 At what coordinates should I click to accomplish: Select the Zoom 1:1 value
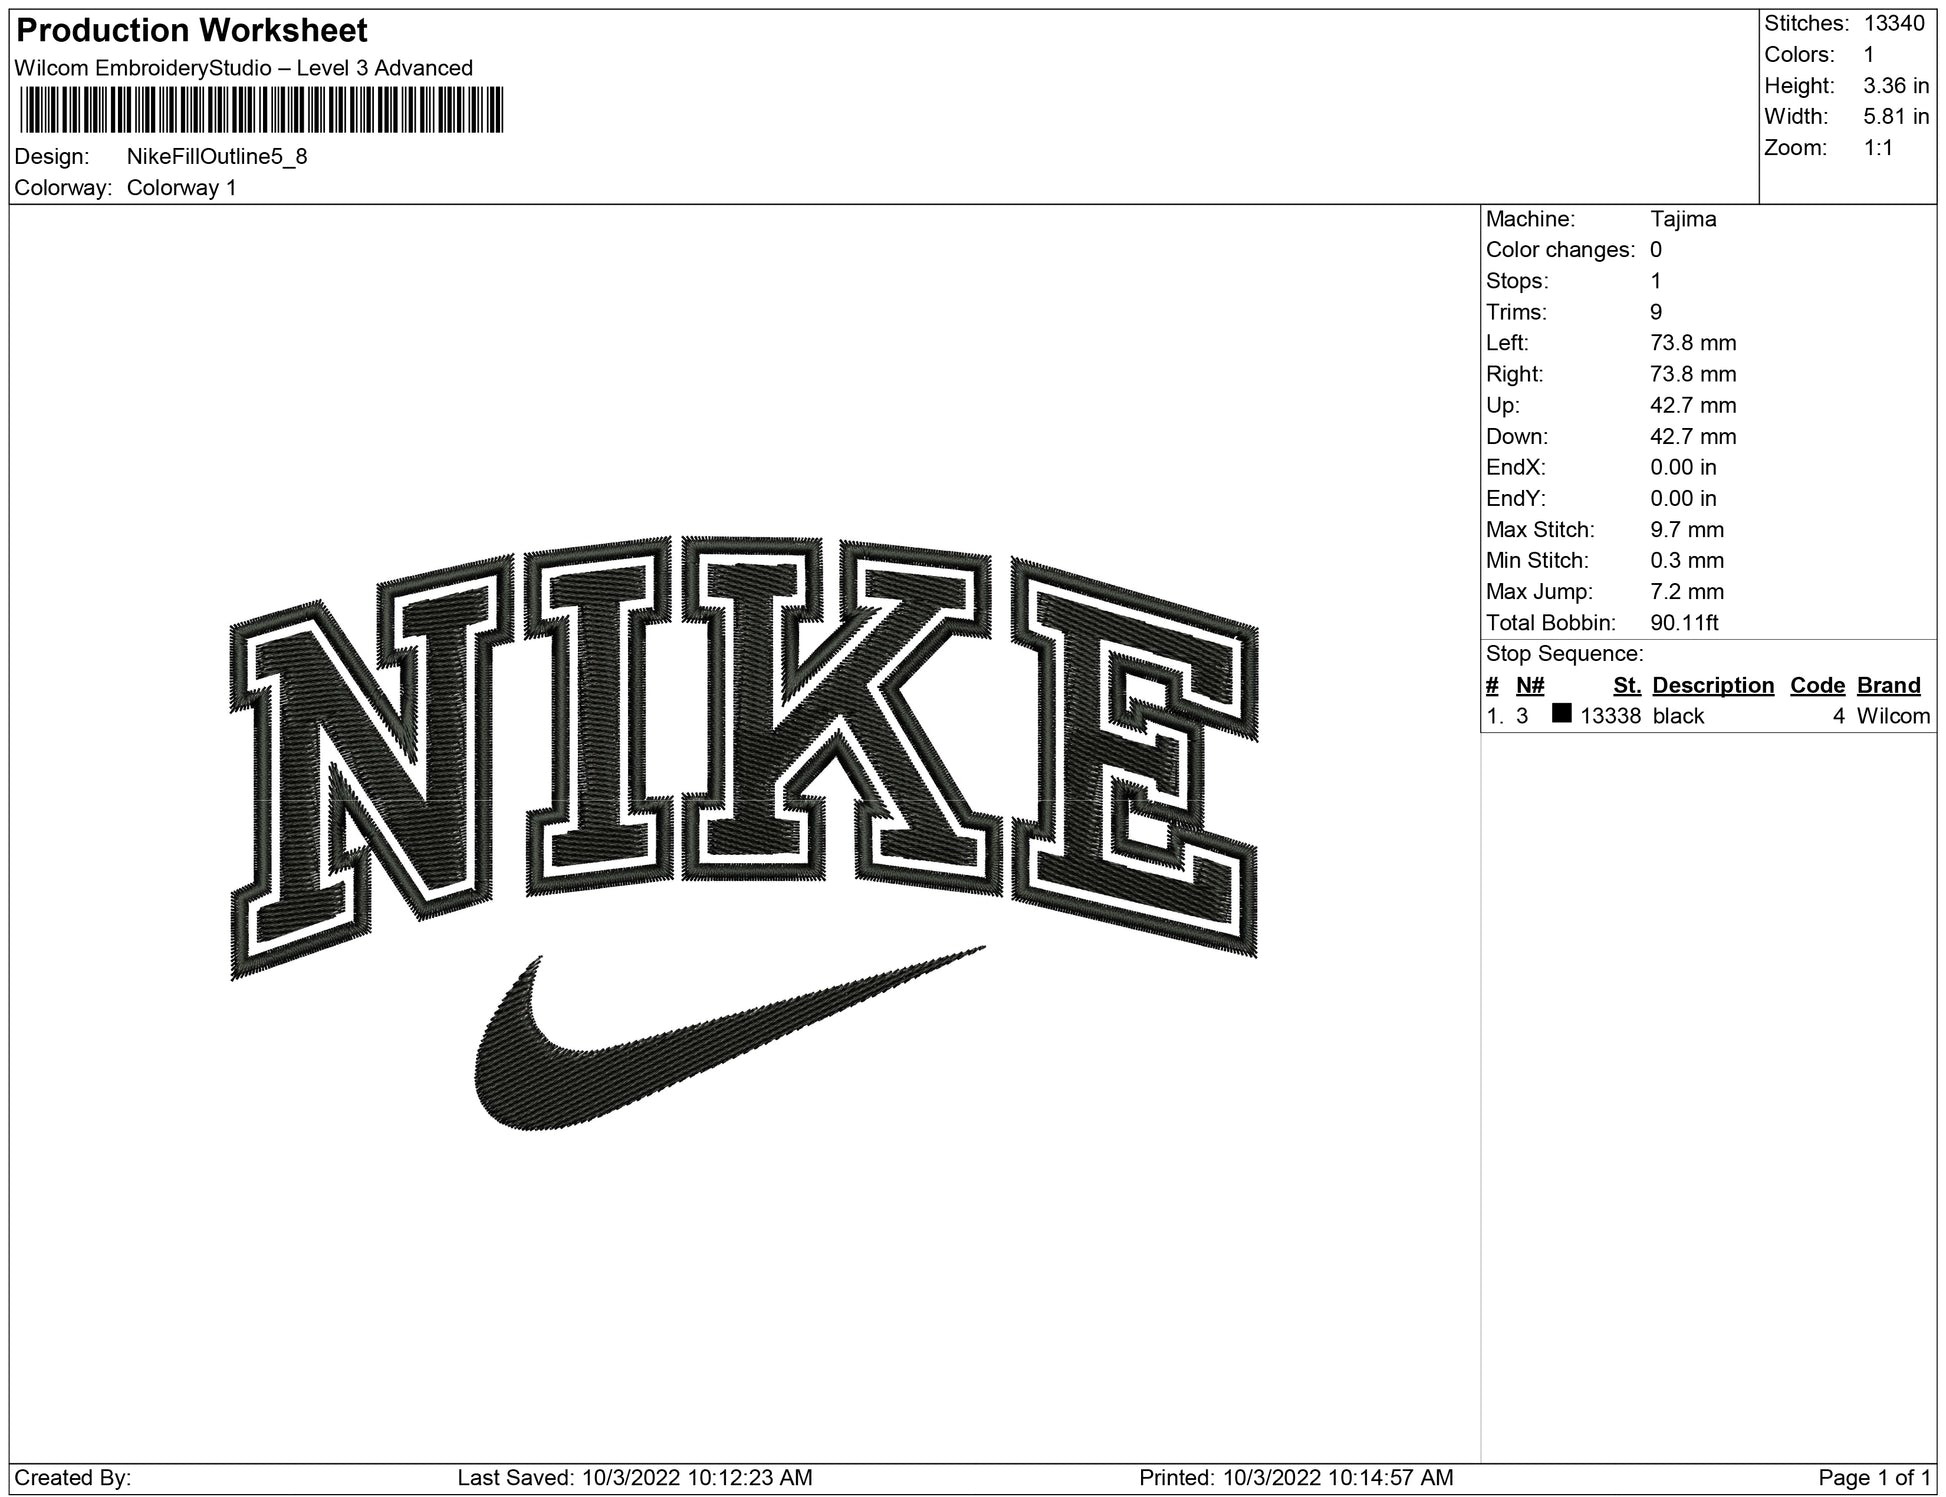pos(1878,148)
